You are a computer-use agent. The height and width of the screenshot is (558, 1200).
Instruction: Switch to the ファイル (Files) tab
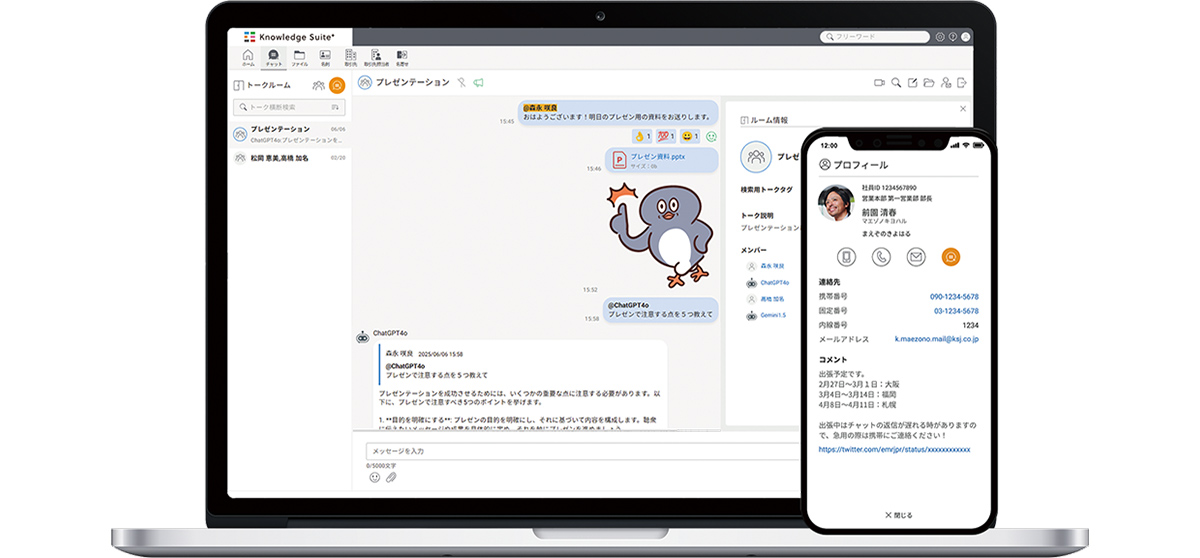click(299, 57)
